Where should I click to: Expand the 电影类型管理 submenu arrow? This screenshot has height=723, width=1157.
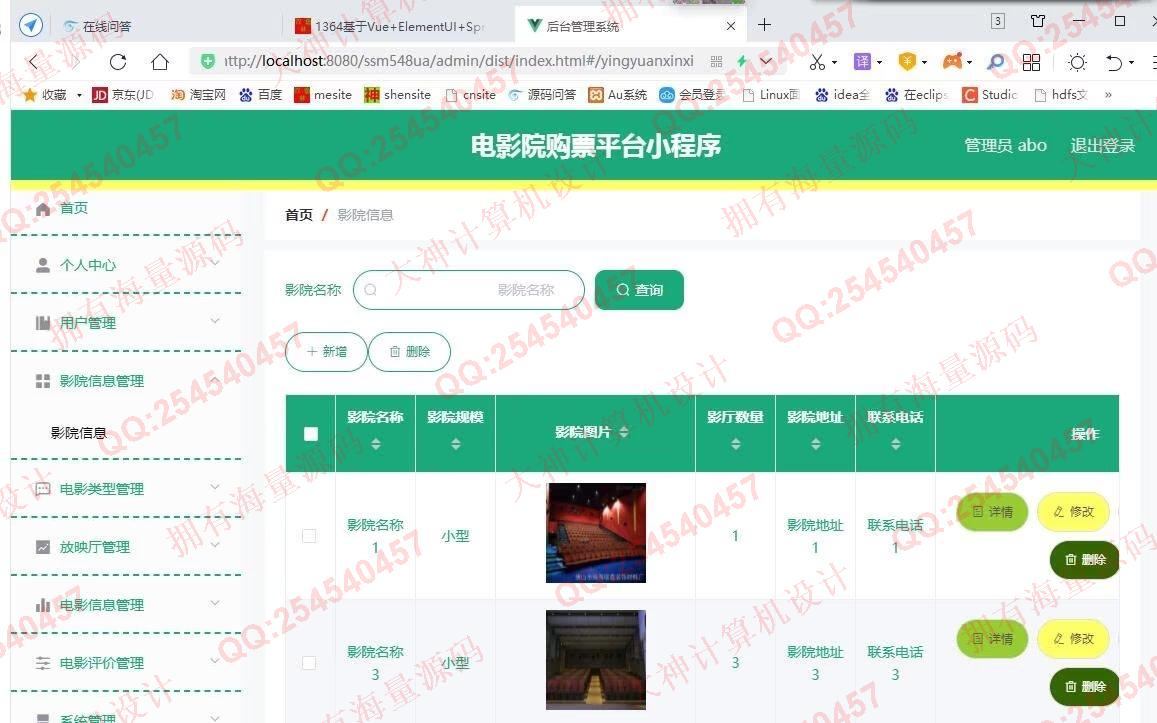pyautogui.click(x=215, y=487)
